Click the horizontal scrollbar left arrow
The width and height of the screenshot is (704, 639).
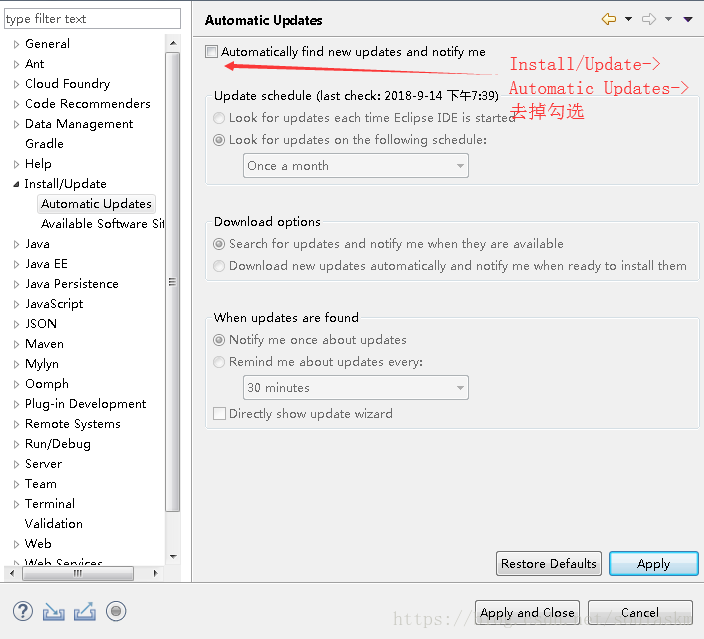coord(12,573)
